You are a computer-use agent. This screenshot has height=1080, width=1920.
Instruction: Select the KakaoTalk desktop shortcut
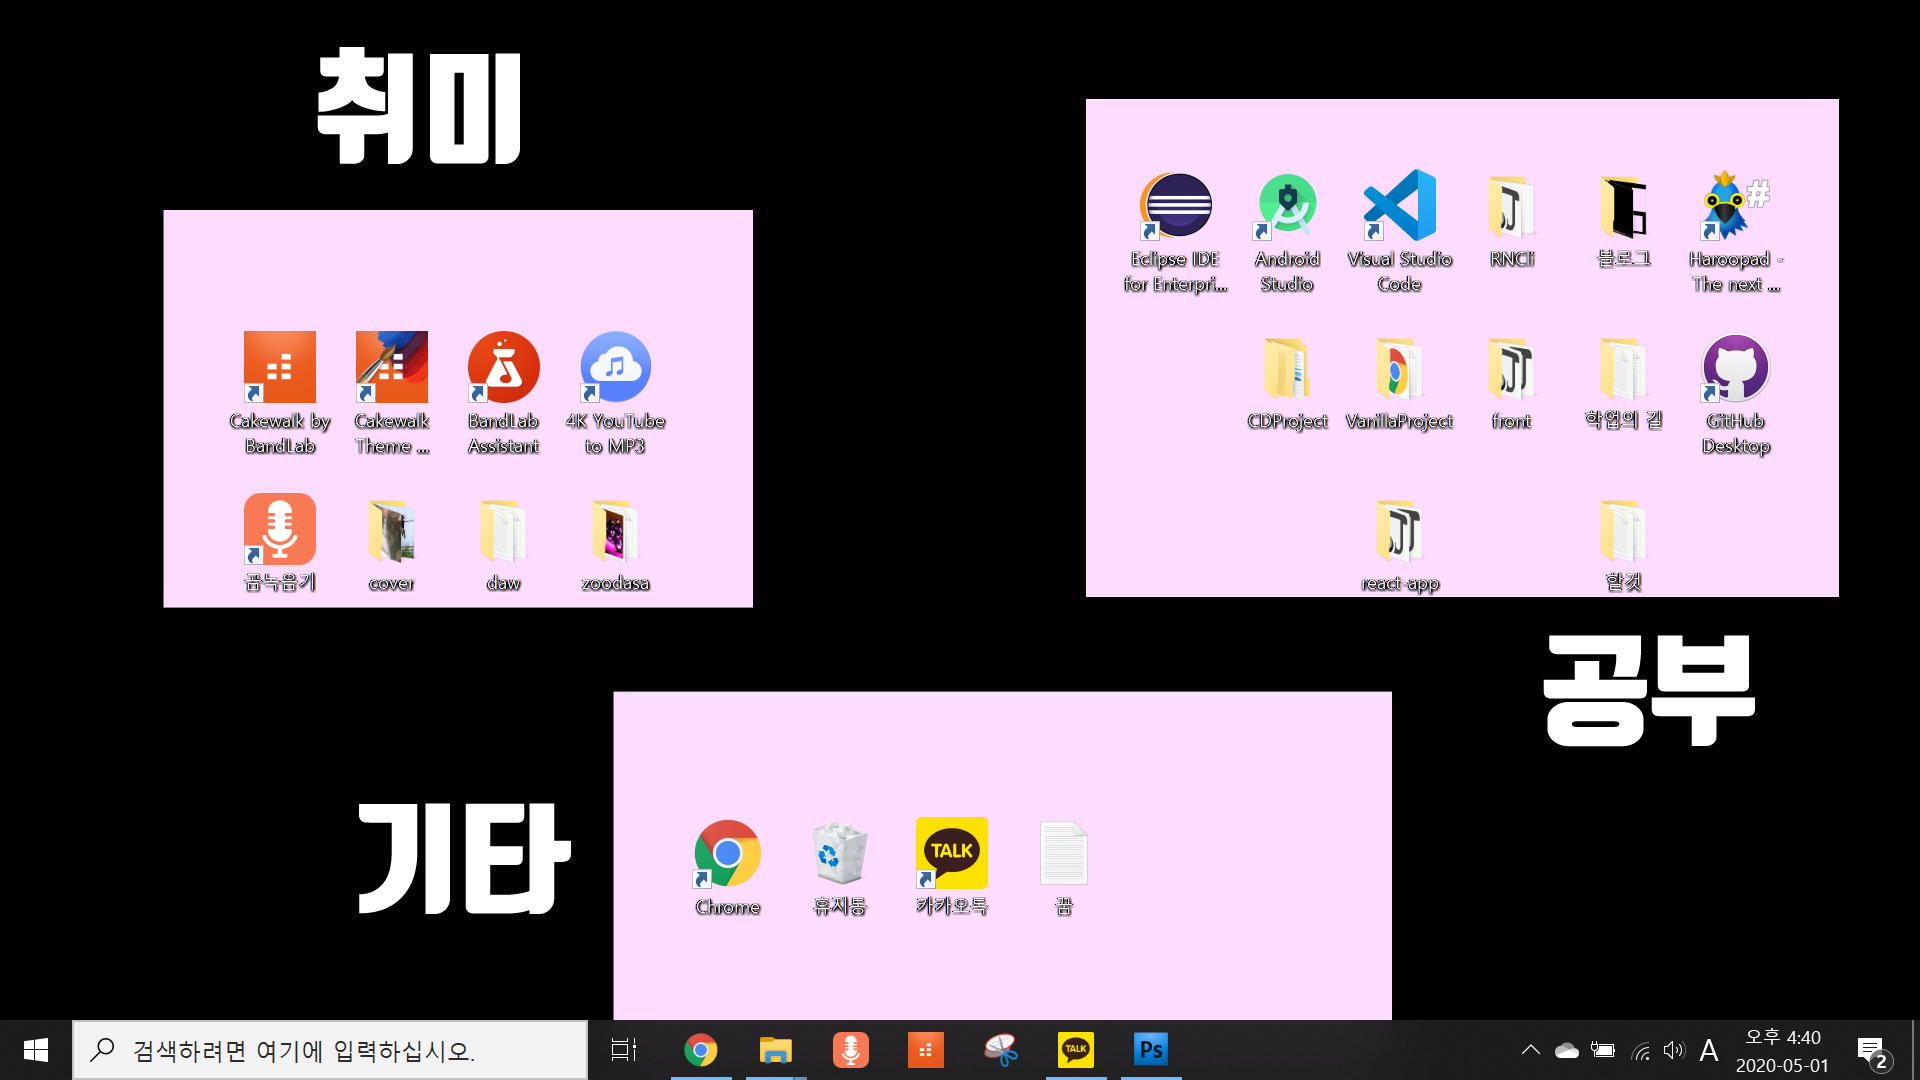(951, 854)
